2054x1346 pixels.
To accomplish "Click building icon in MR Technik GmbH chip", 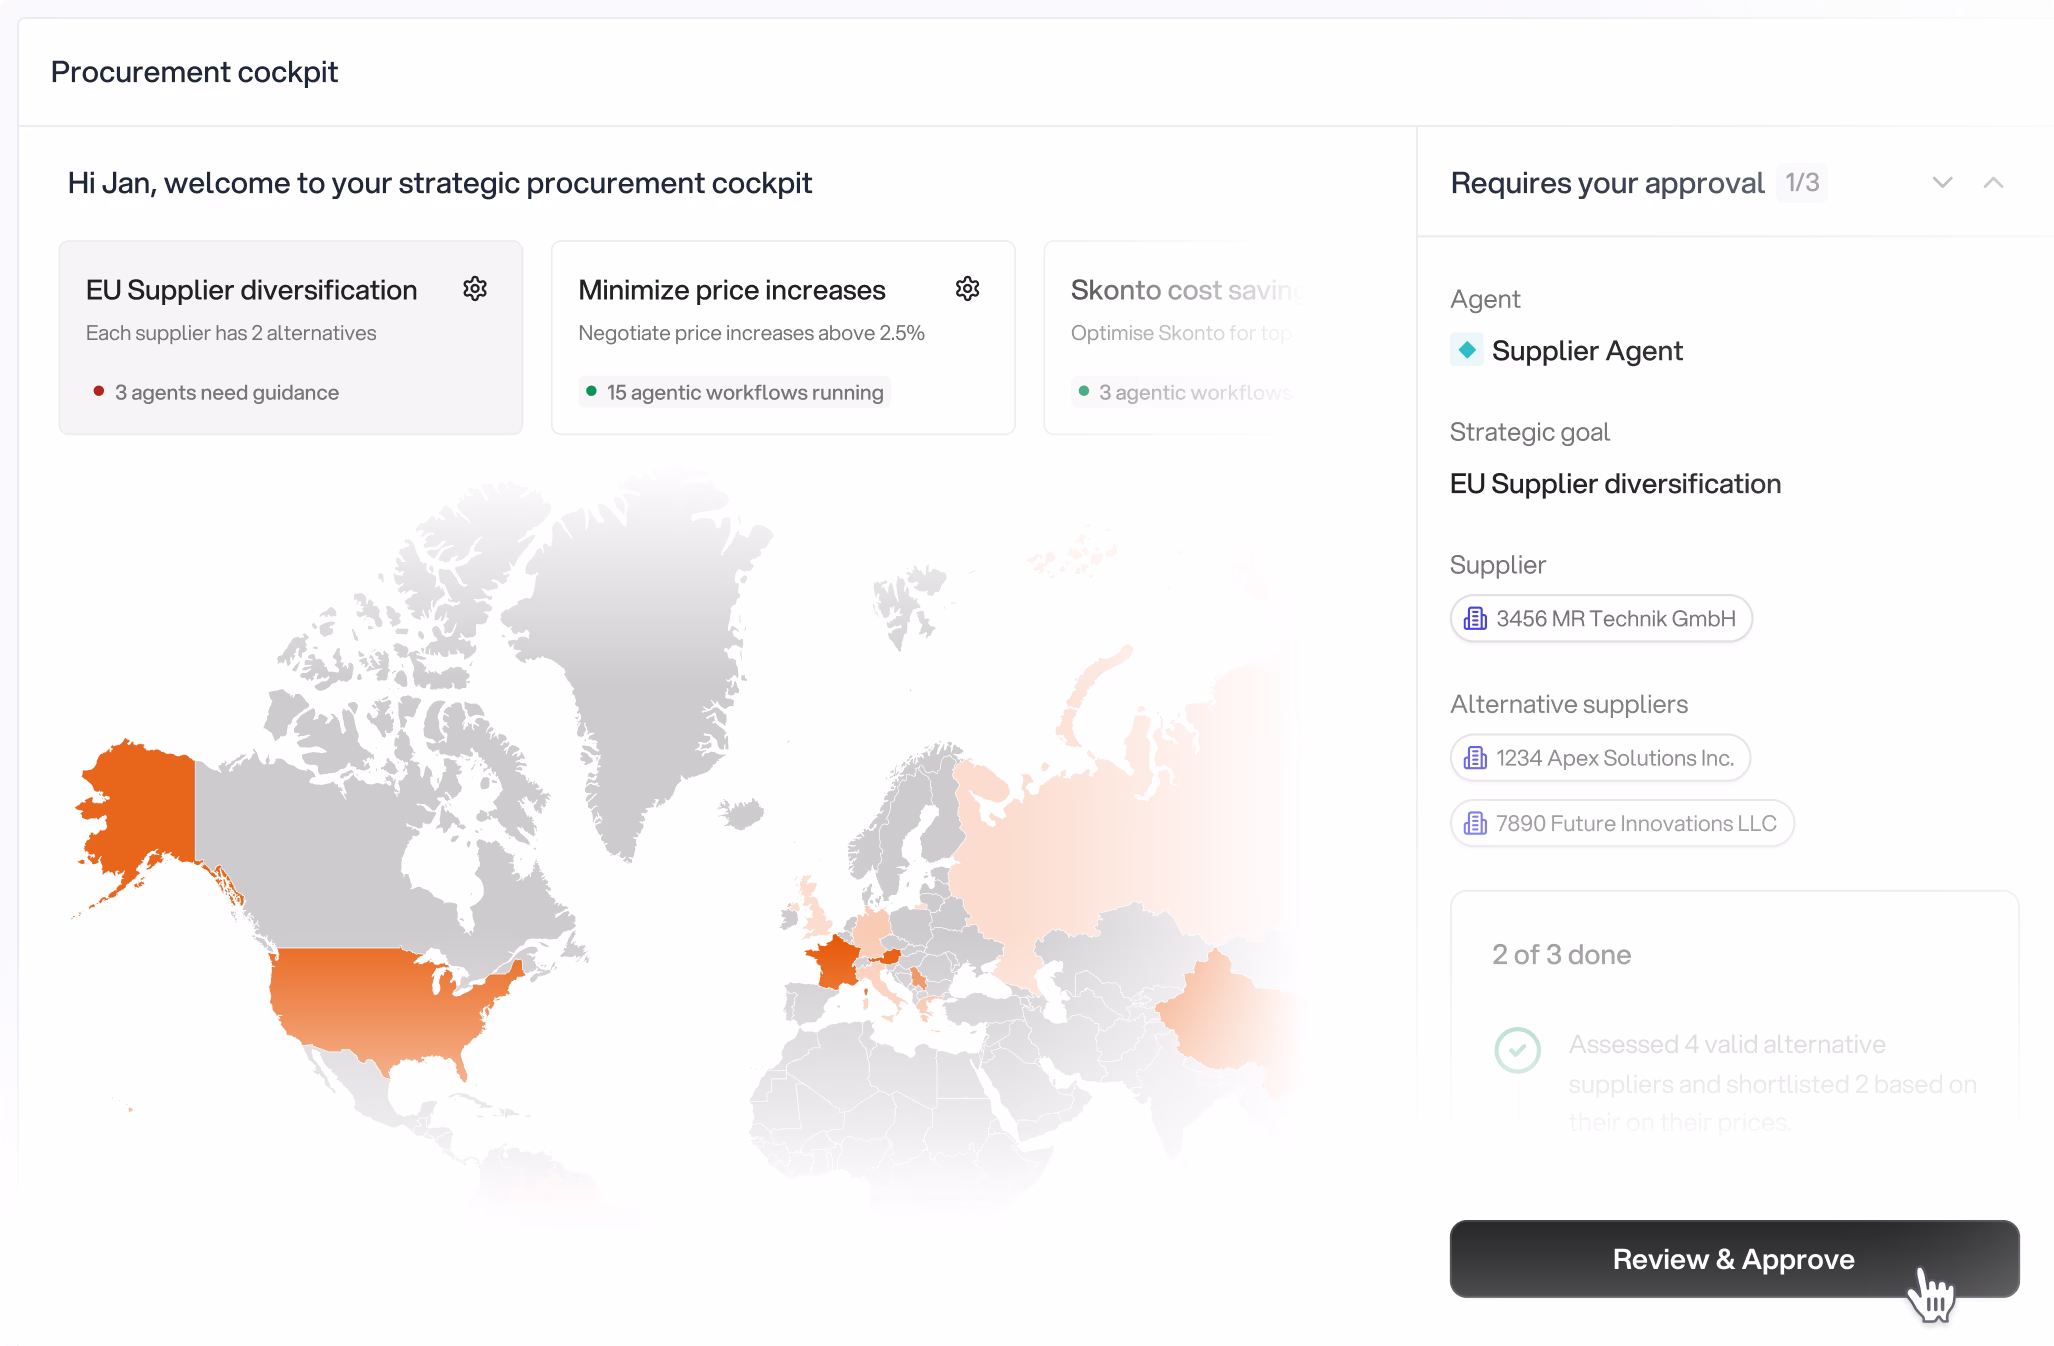I will coord(1475,619).
